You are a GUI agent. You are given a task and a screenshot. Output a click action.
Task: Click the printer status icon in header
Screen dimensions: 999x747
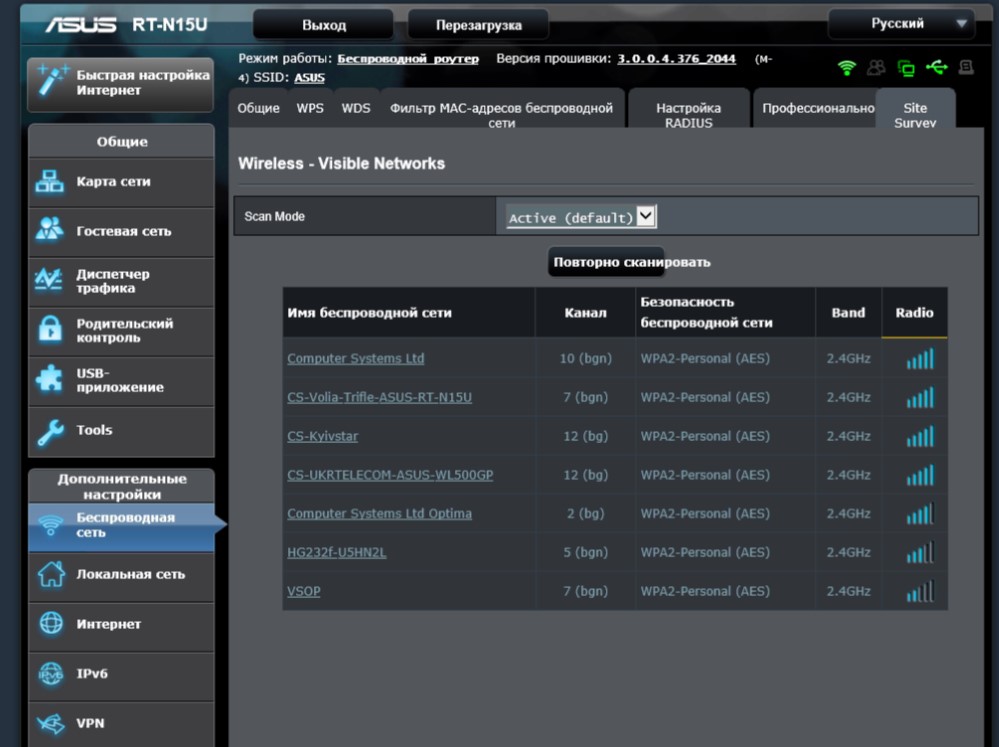(966, 68)
